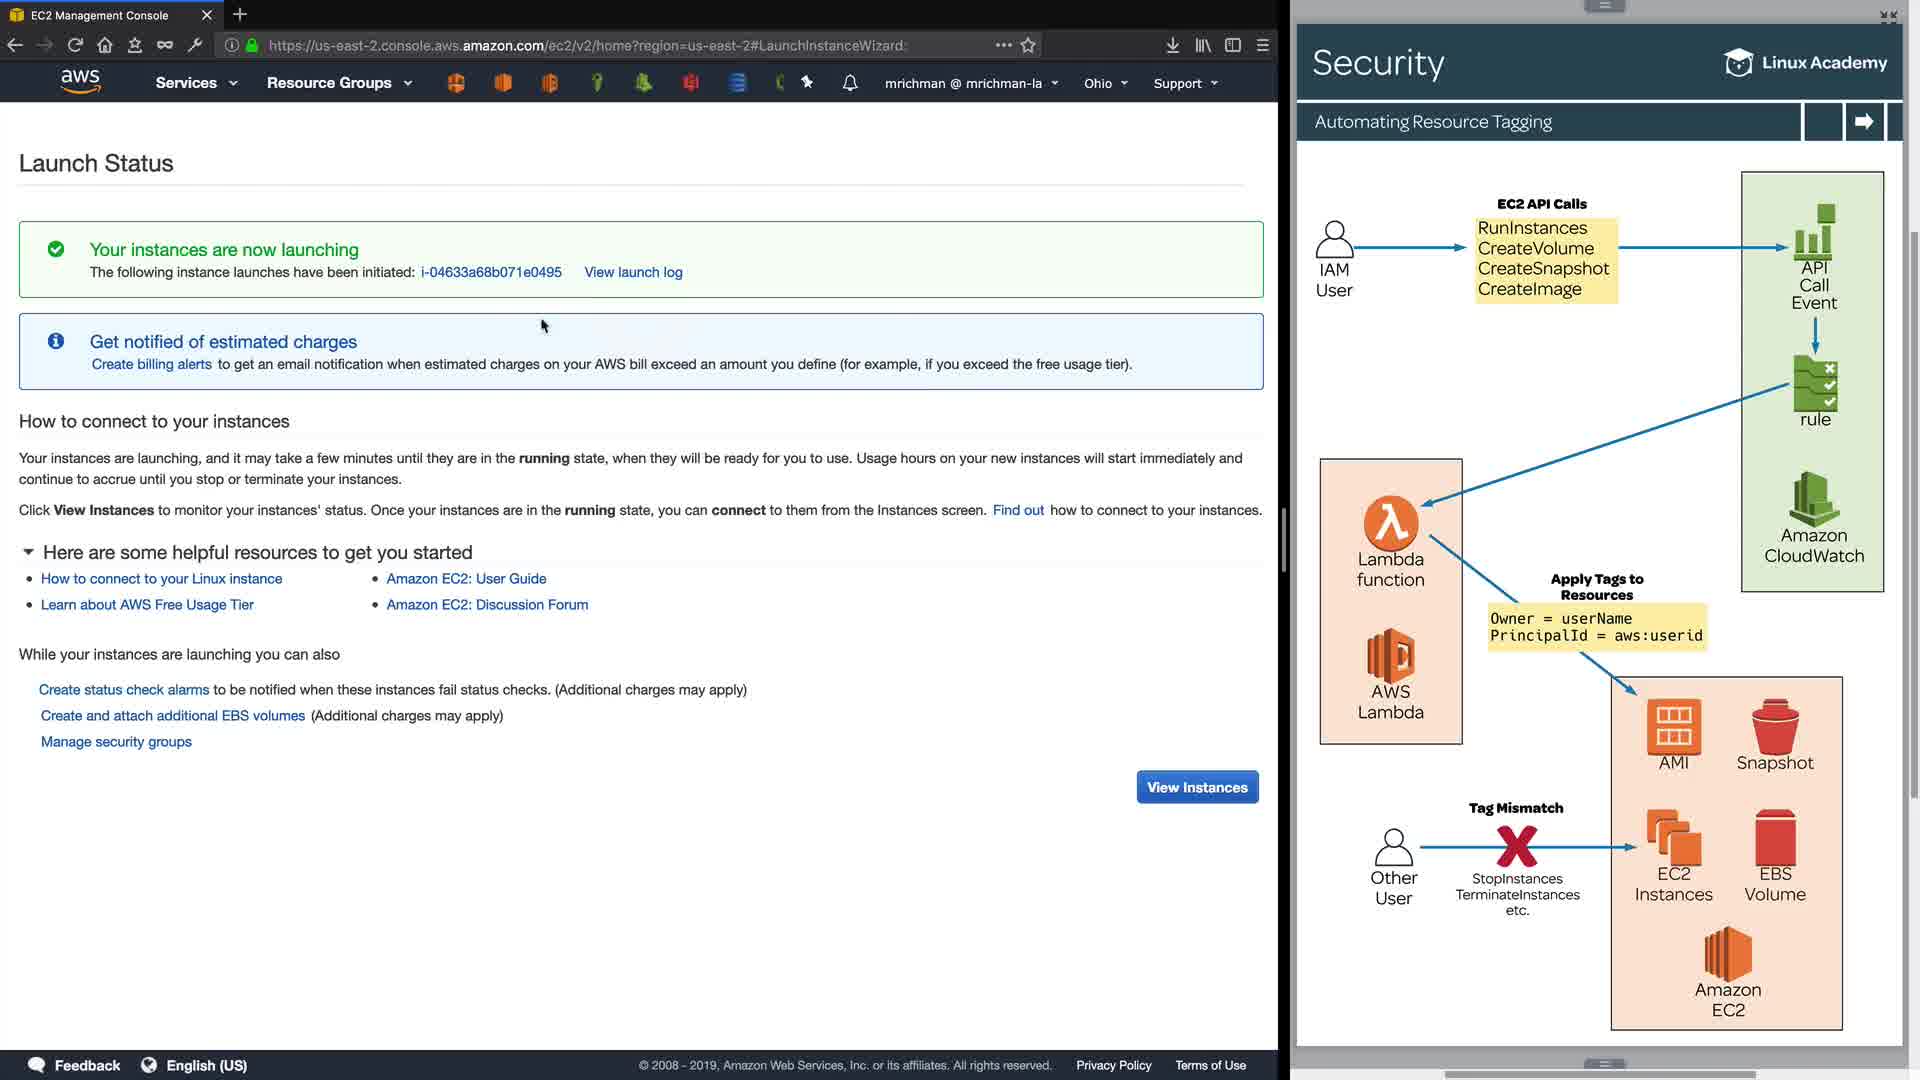Bookmark this page with the star icon
This screenshot has width=1920, height=1080.
click(x=1028, y=45)
